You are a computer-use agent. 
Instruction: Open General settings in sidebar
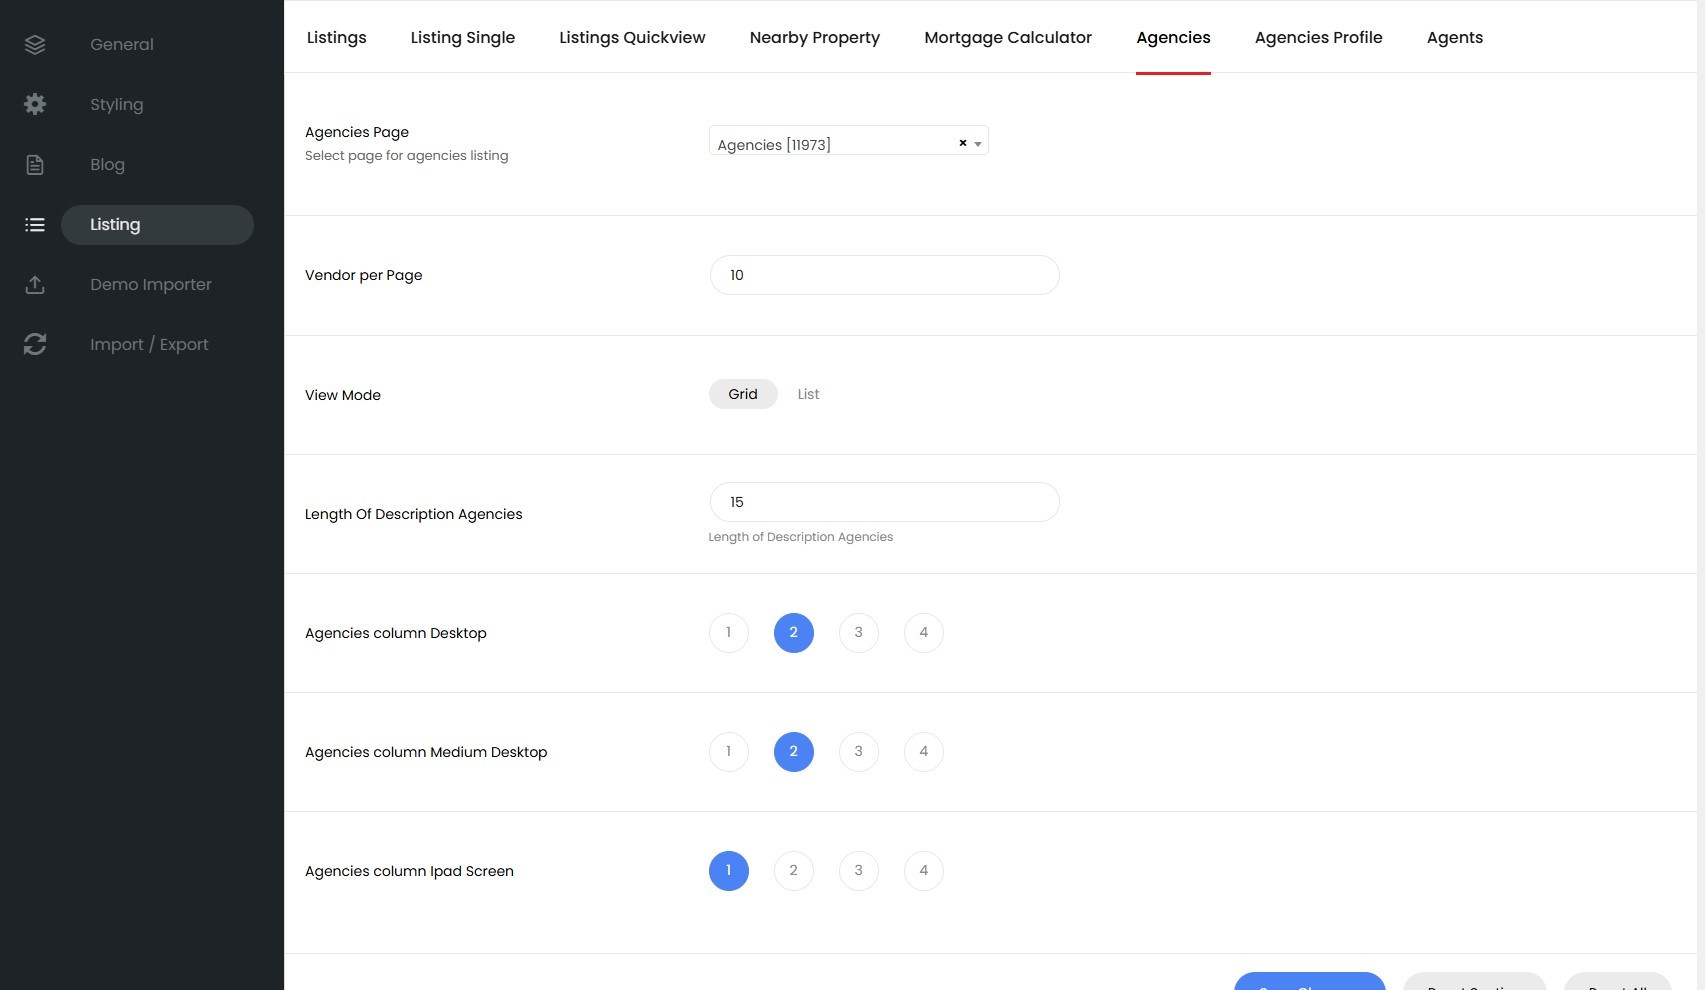pyautogui.click(x=122, y=45)
